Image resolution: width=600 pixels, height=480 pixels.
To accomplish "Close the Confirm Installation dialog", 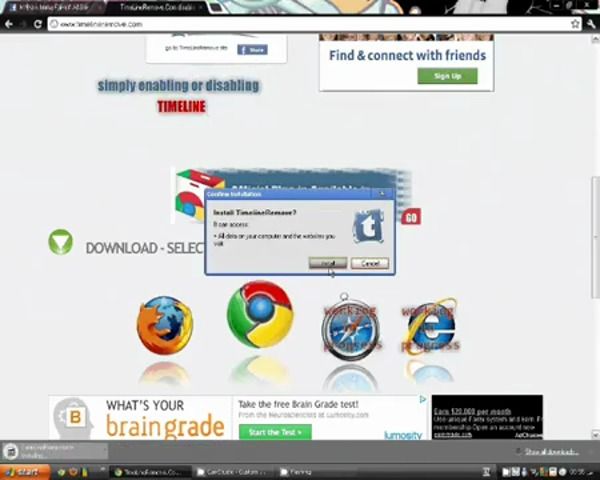I will (382, 194).
